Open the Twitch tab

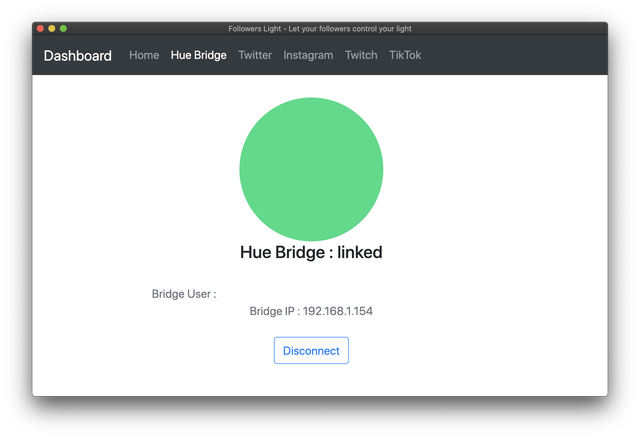point(361,55)
